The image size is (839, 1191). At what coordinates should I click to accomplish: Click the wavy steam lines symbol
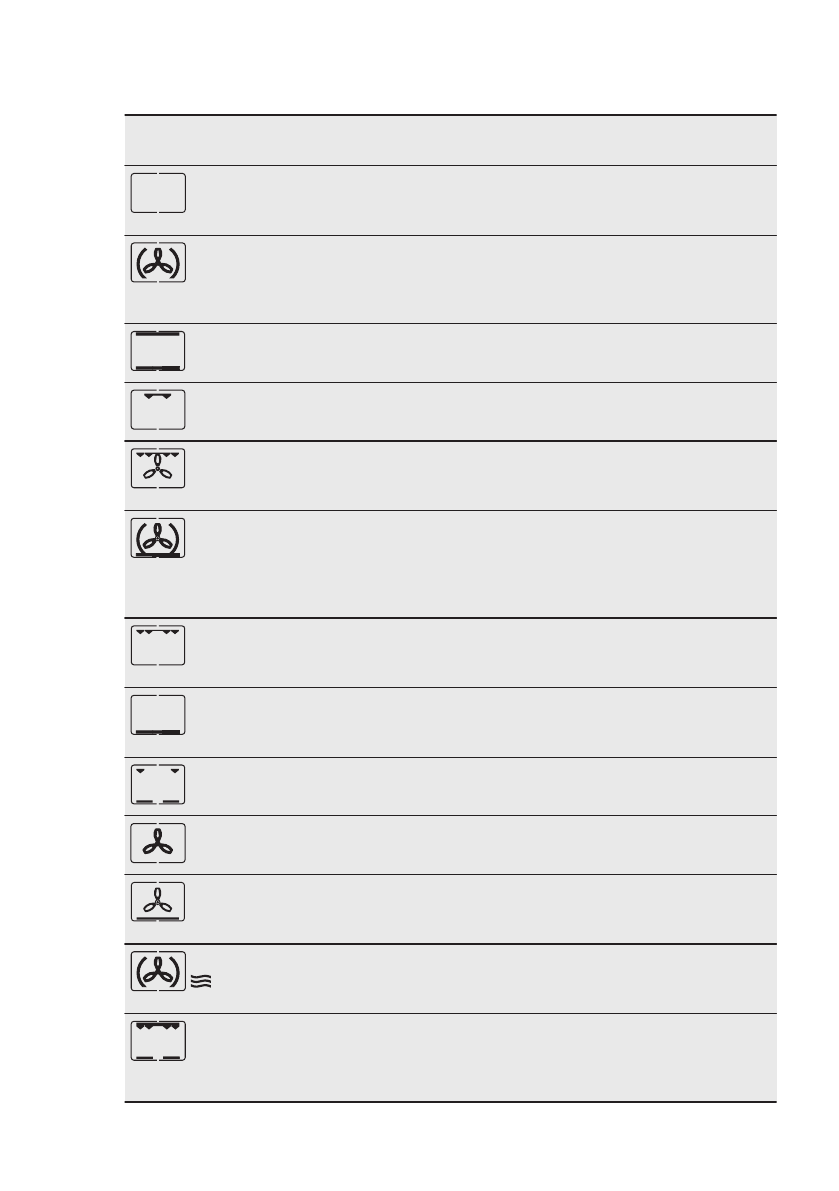(201, 984)
